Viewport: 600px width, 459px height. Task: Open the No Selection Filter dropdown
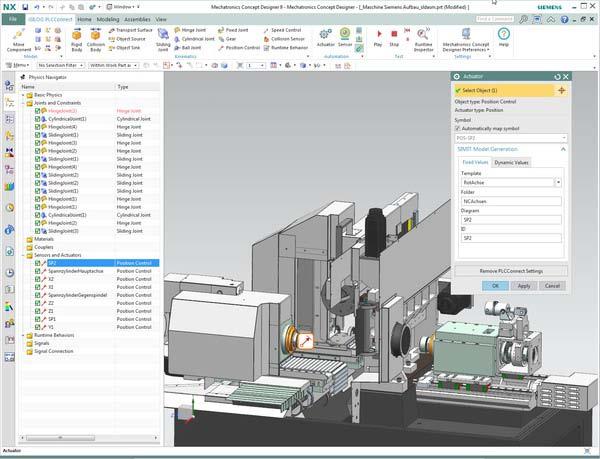[x=60, y=65]
